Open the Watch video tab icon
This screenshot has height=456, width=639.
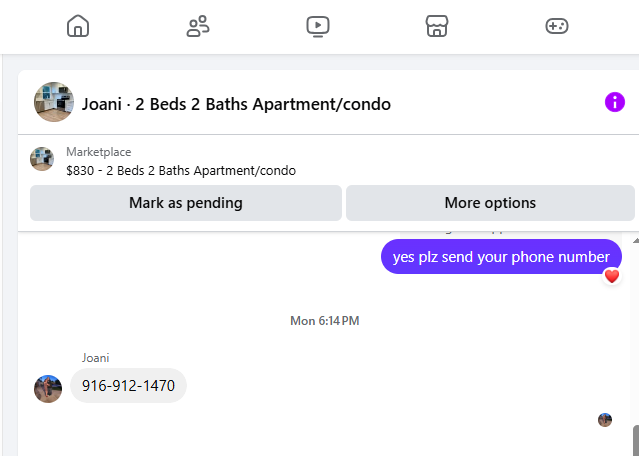pyautogui.click(x=318, y=27)
